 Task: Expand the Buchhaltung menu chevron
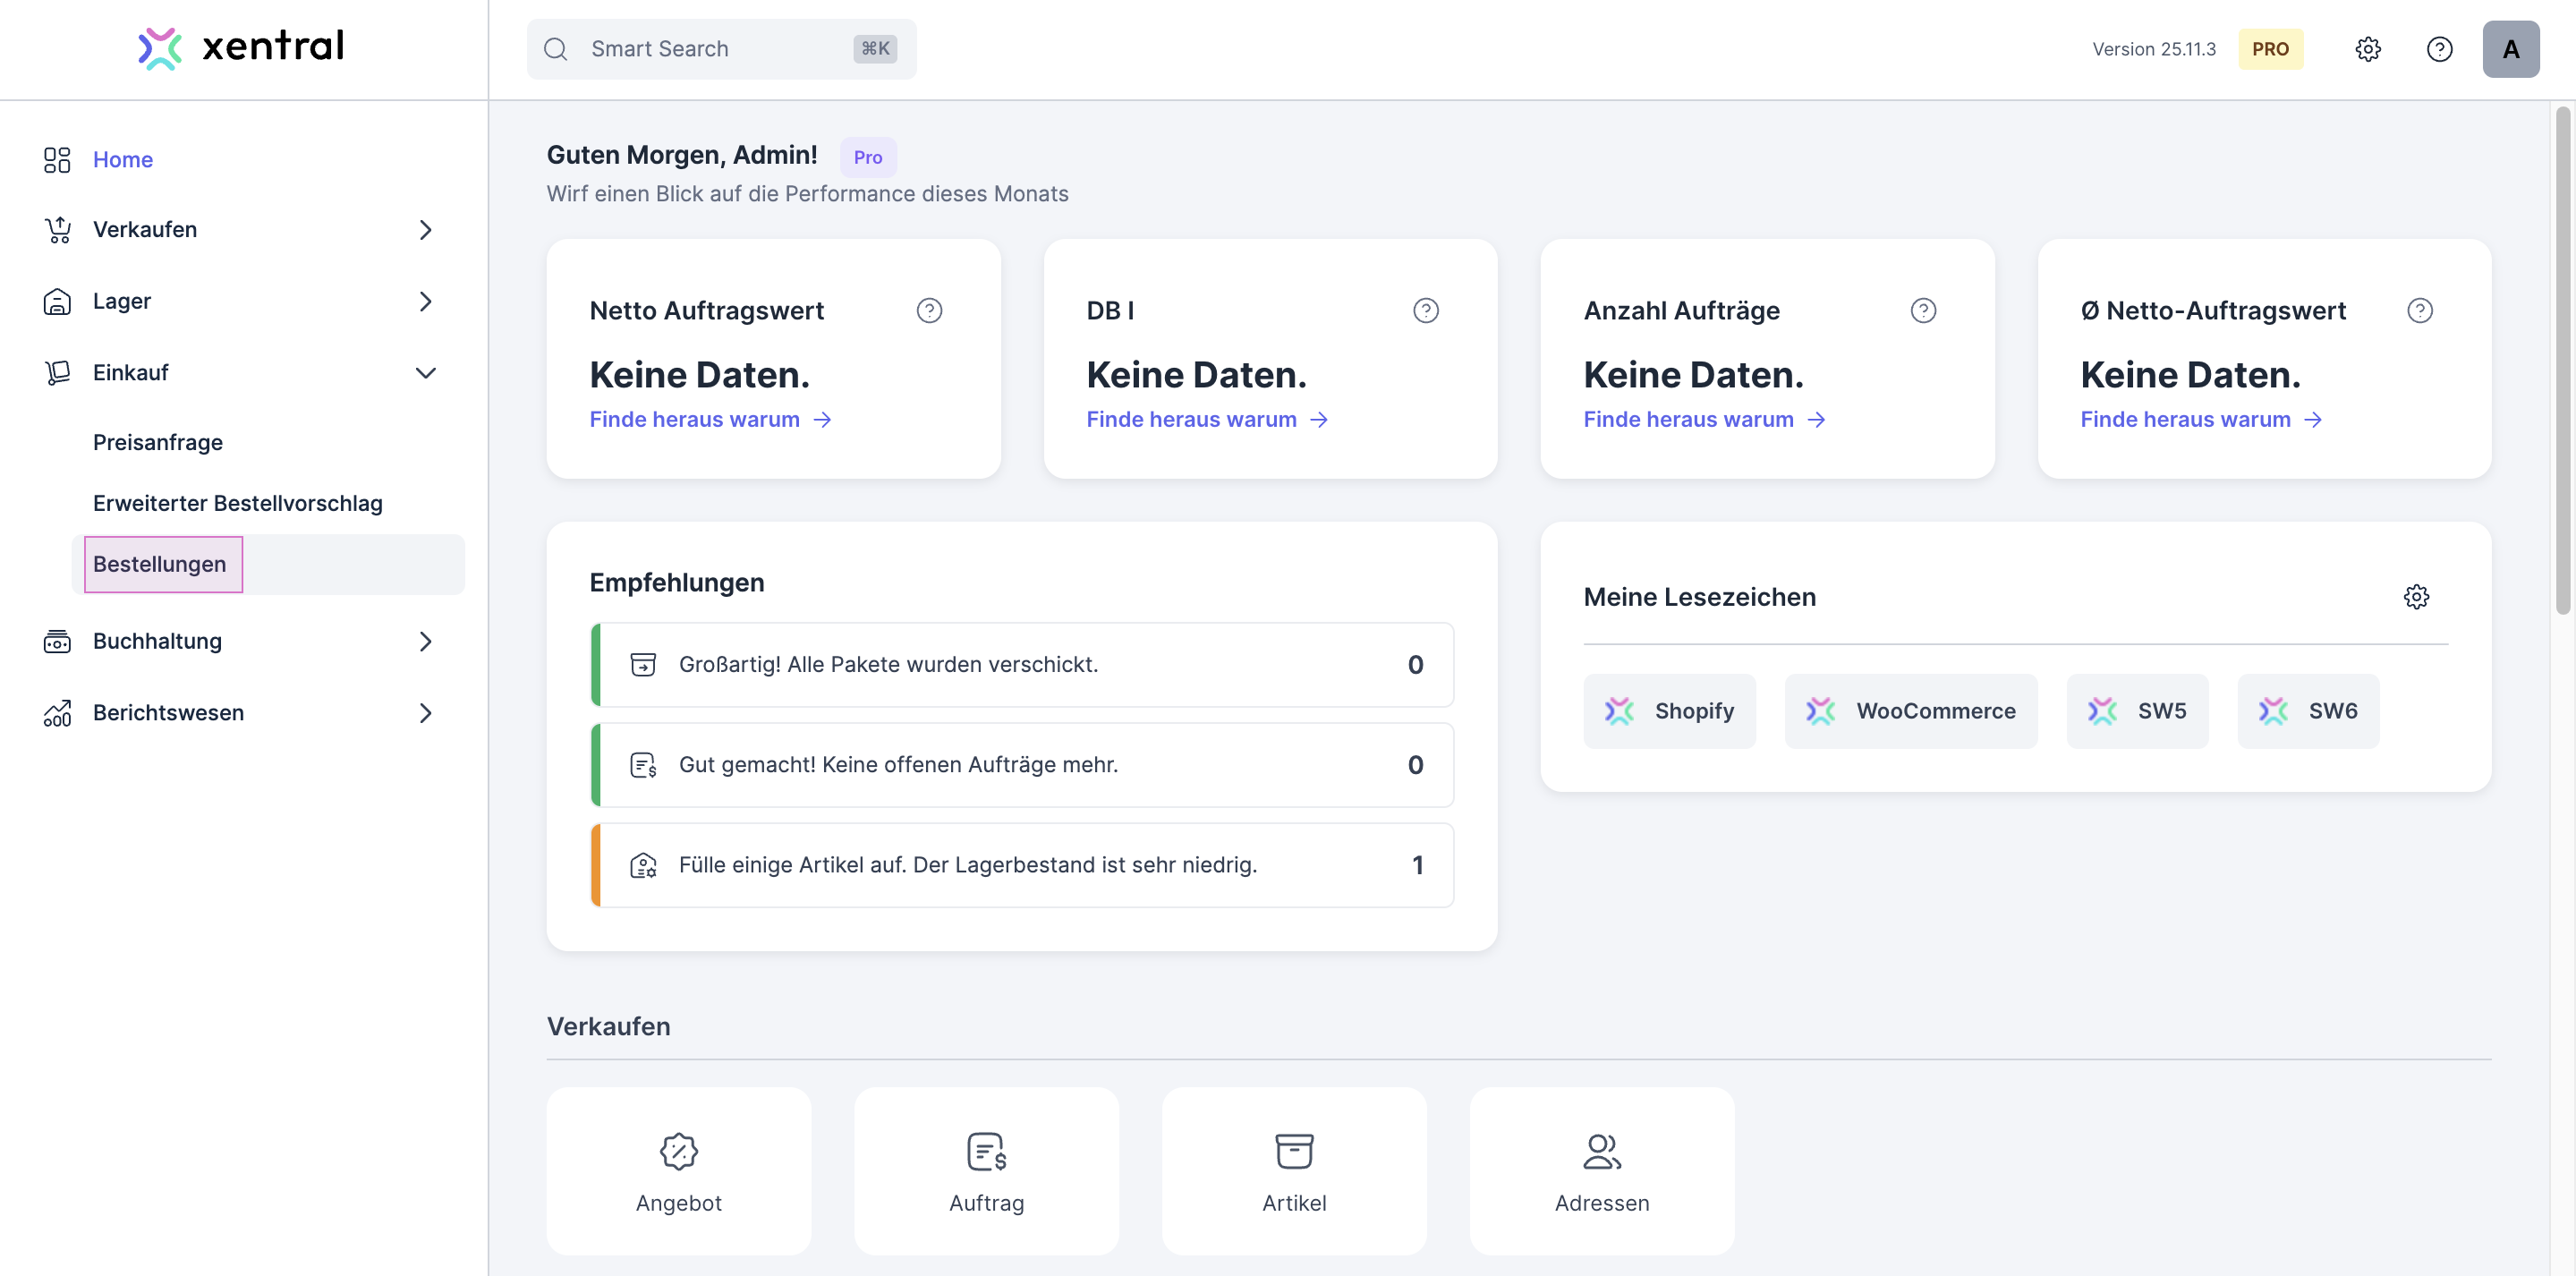tap(425, 641)
